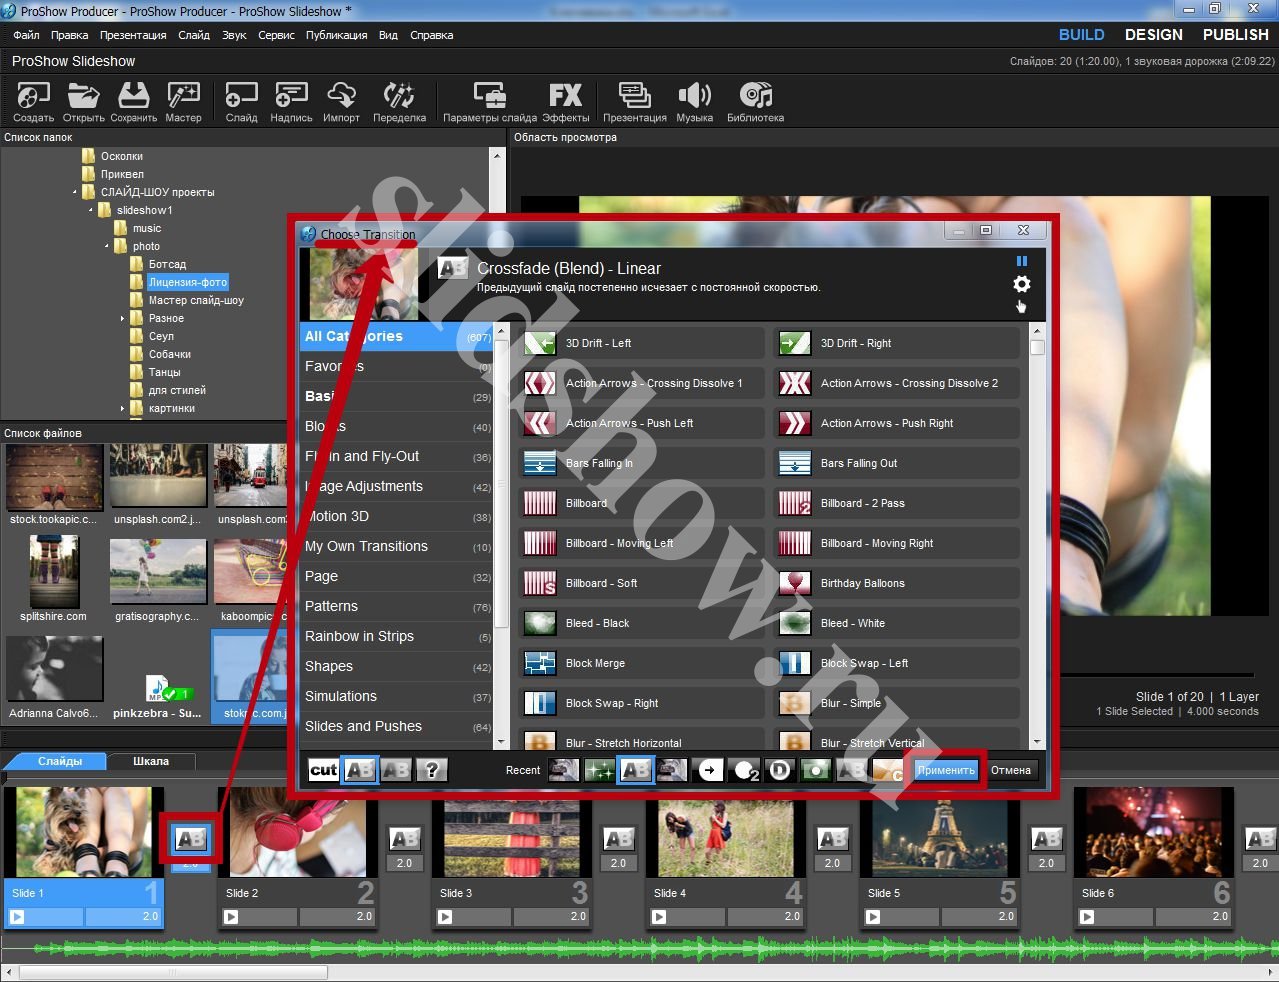Click the gear settings icon in dialog
The height and width of the screenshot is (982, 1279).
[x=1021, y=284]
